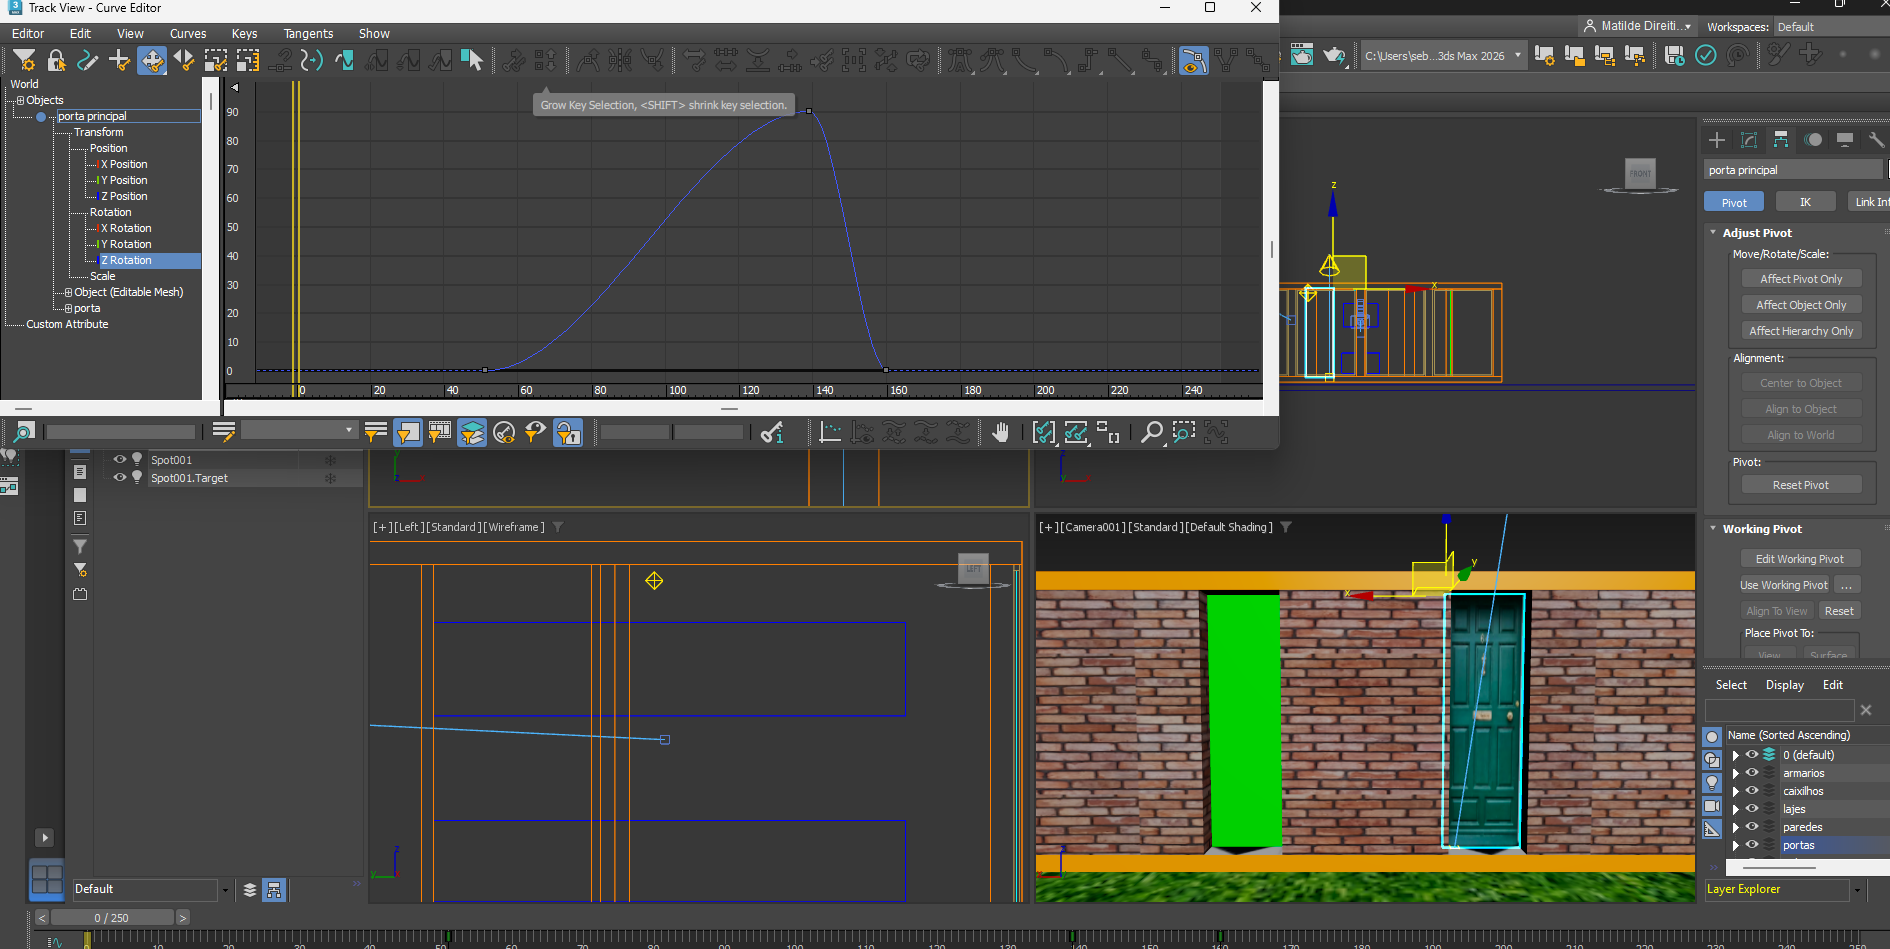Viewport: 1890px width, 949px height.
Task: Expand the portas layer
Action: (1736, 845)
